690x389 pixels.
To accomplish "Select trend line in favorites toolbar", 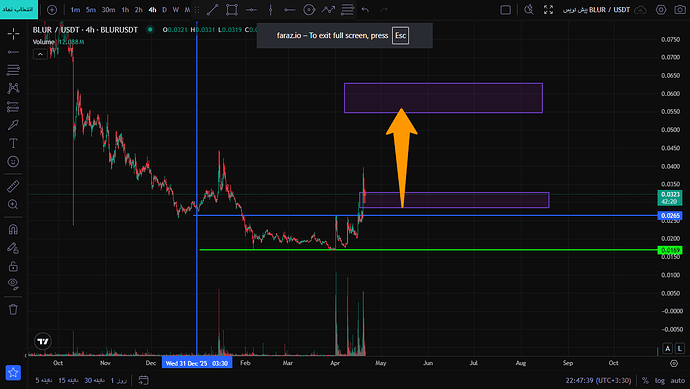I will tap(213, 10).
